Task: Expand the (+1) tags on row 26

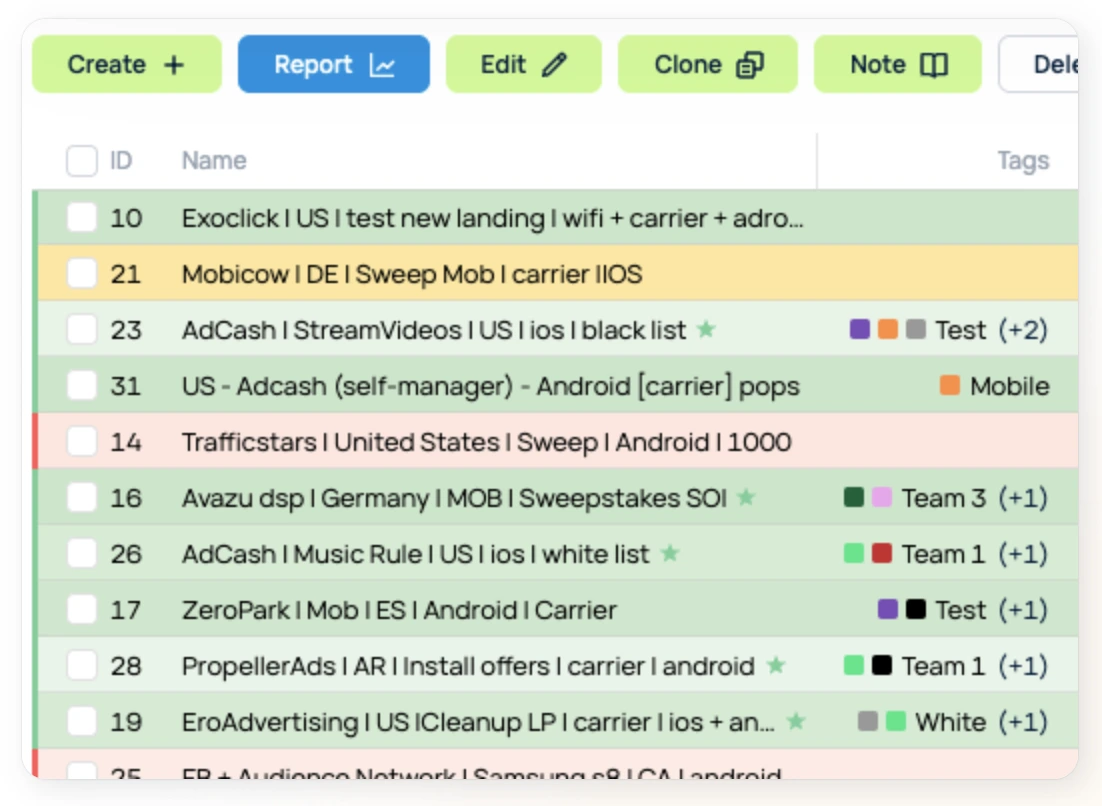Action: pyautogui.click(x=1023, y=554)
